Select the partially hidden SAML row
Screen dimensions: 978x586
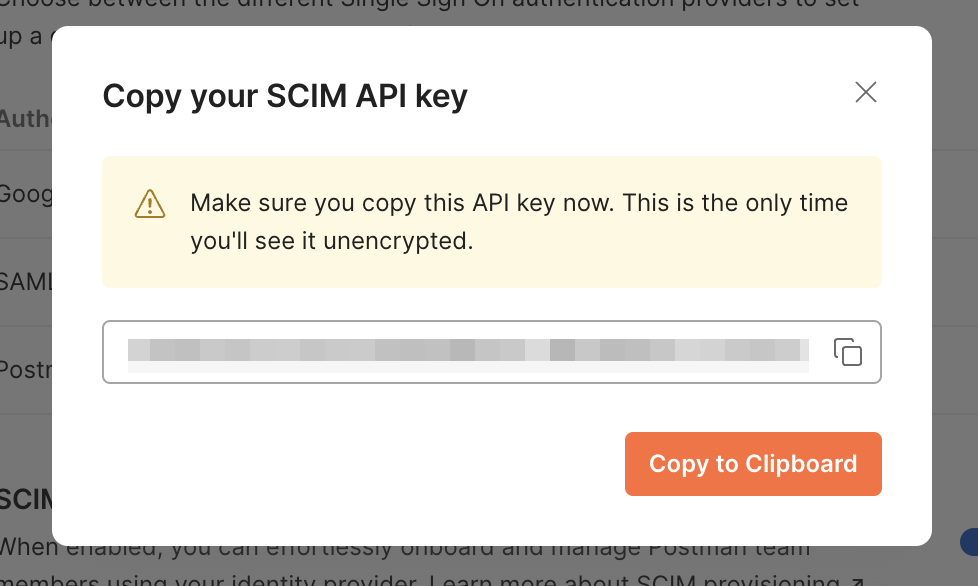click(x=26, y=282)
